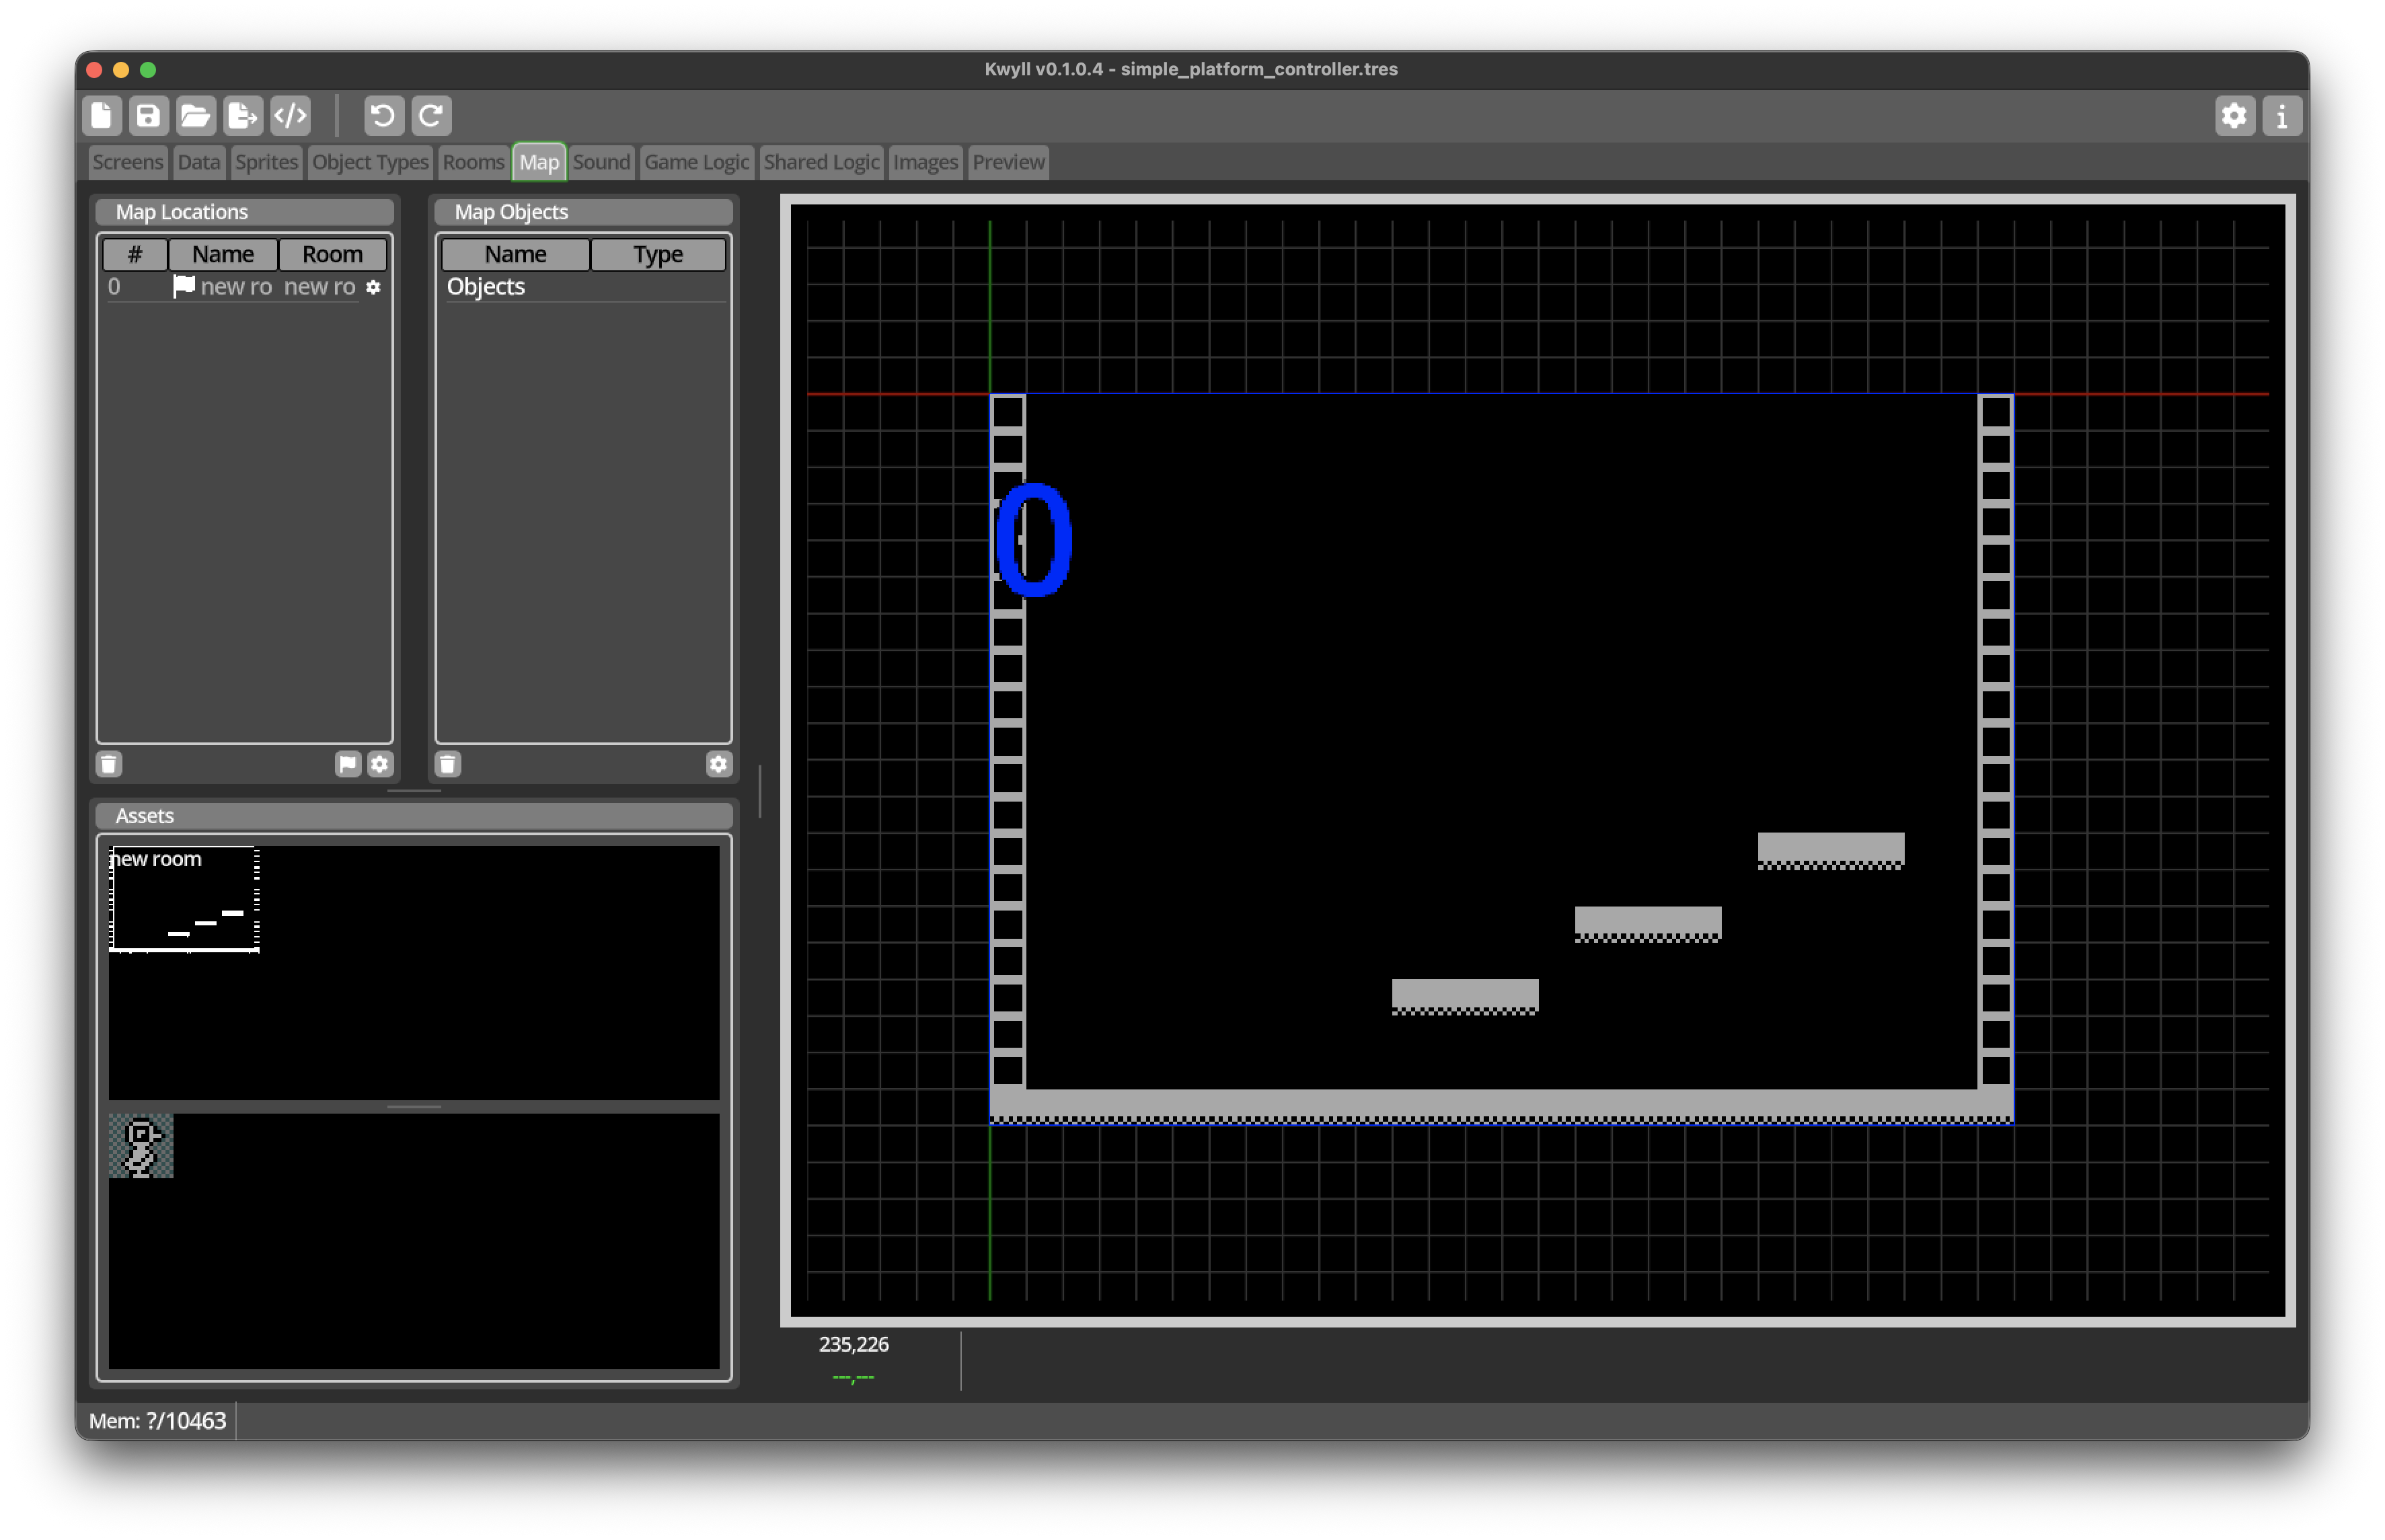Undo the last action
Image resolution: width=2385 pixels, height=1540 pixels.
coord(383,116)
